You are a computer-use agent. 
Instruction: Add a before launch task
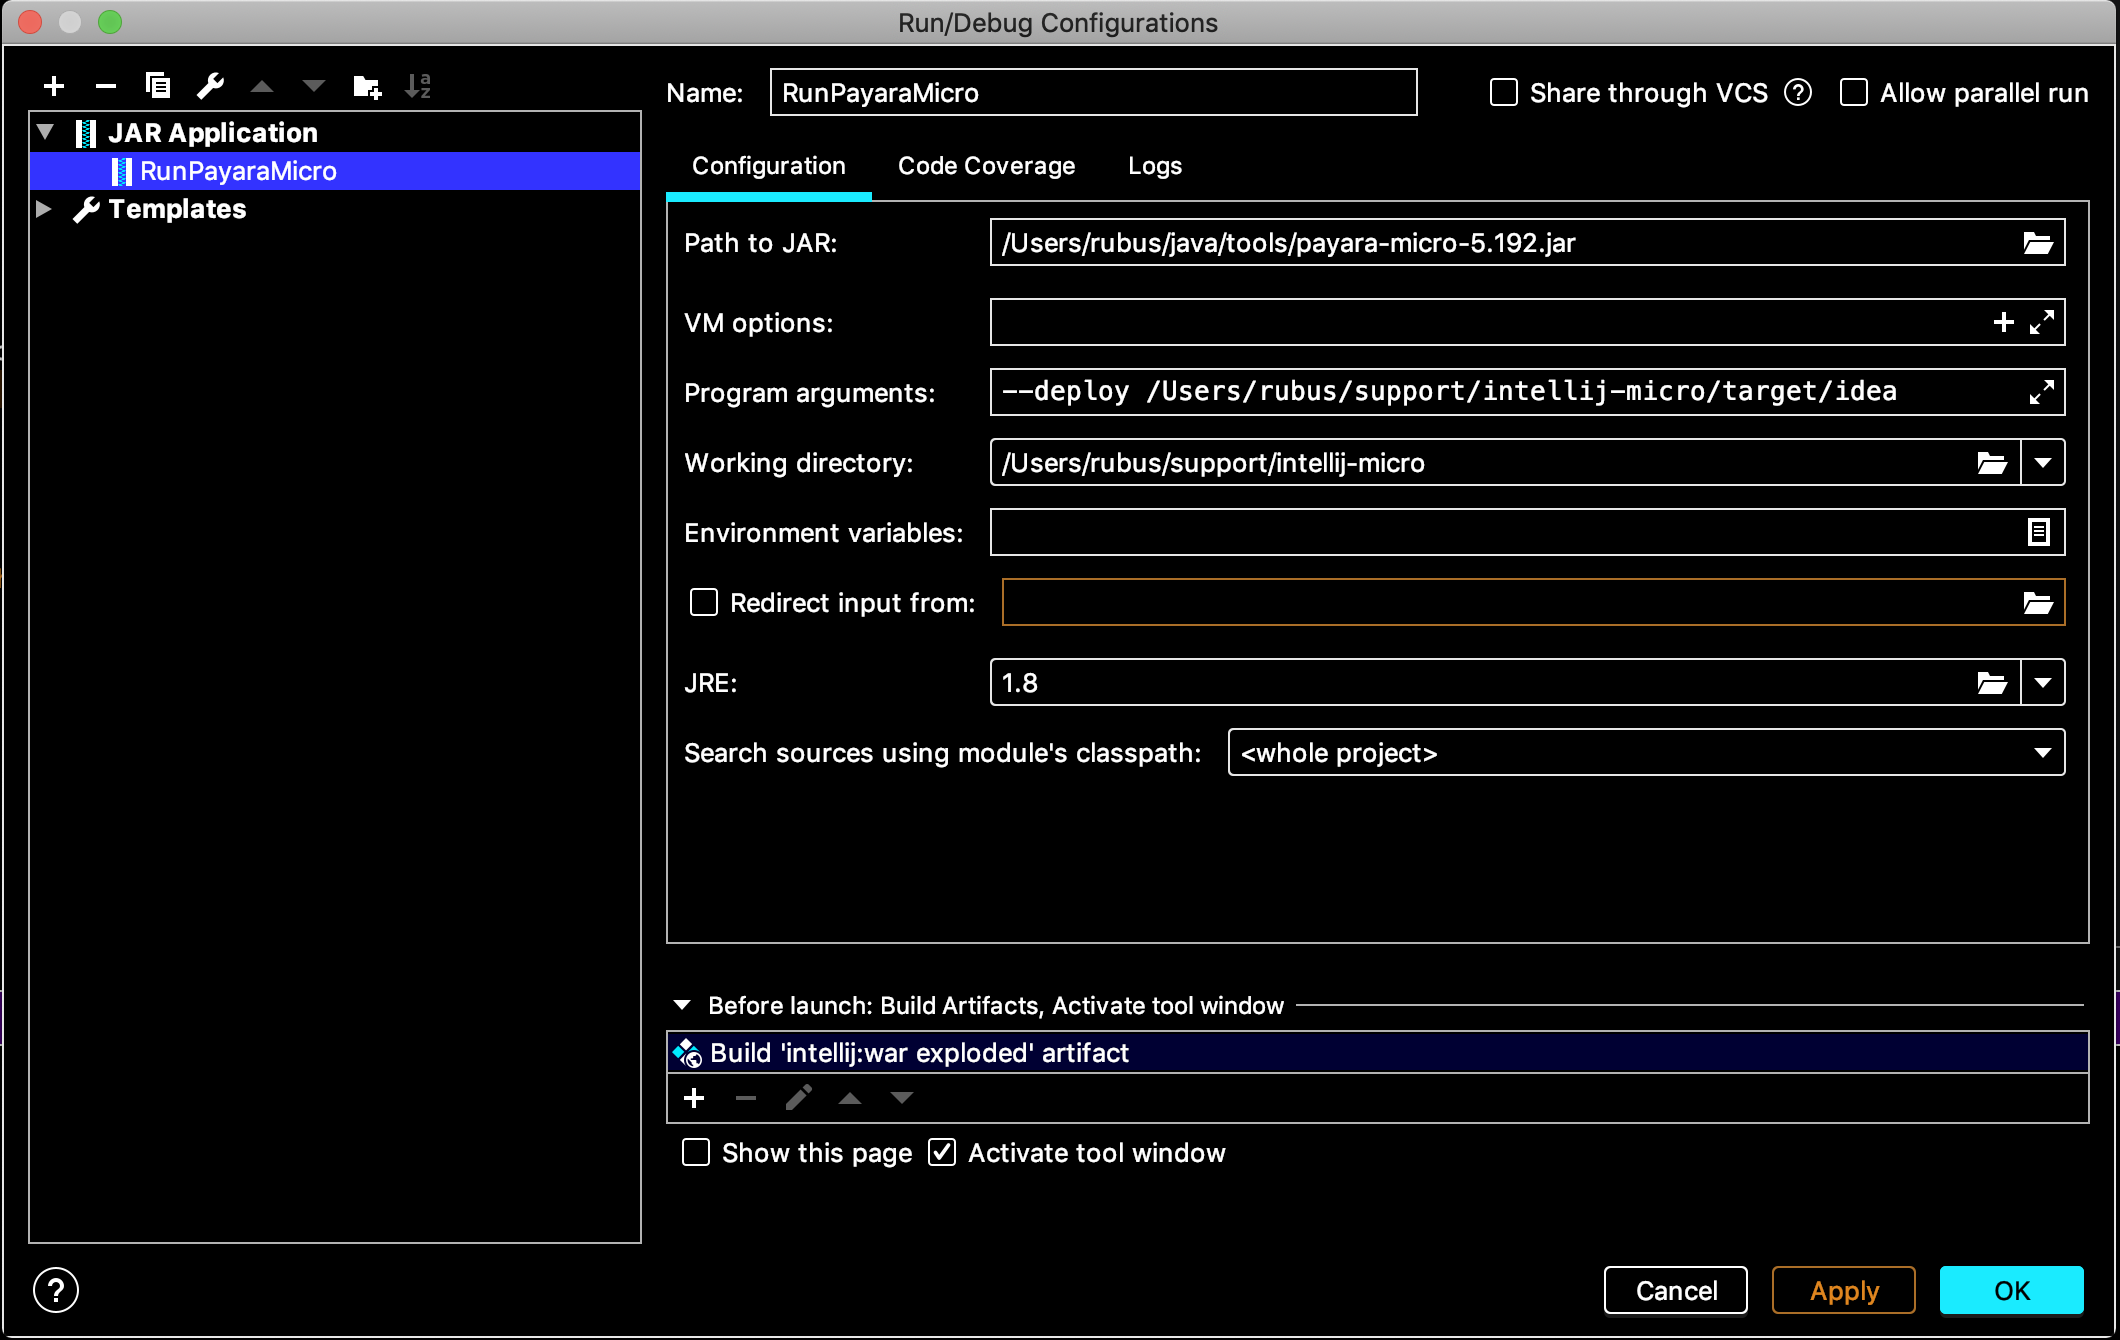point(694,1098)
